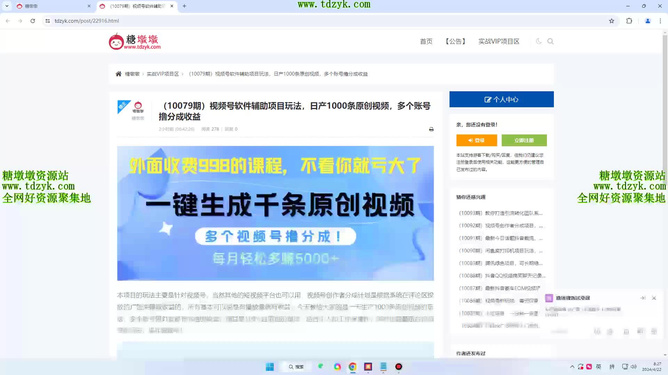Follow the 实战VIP项目区 breadcrumb link
Screen dimensions: 668x375
coord(163,74)
